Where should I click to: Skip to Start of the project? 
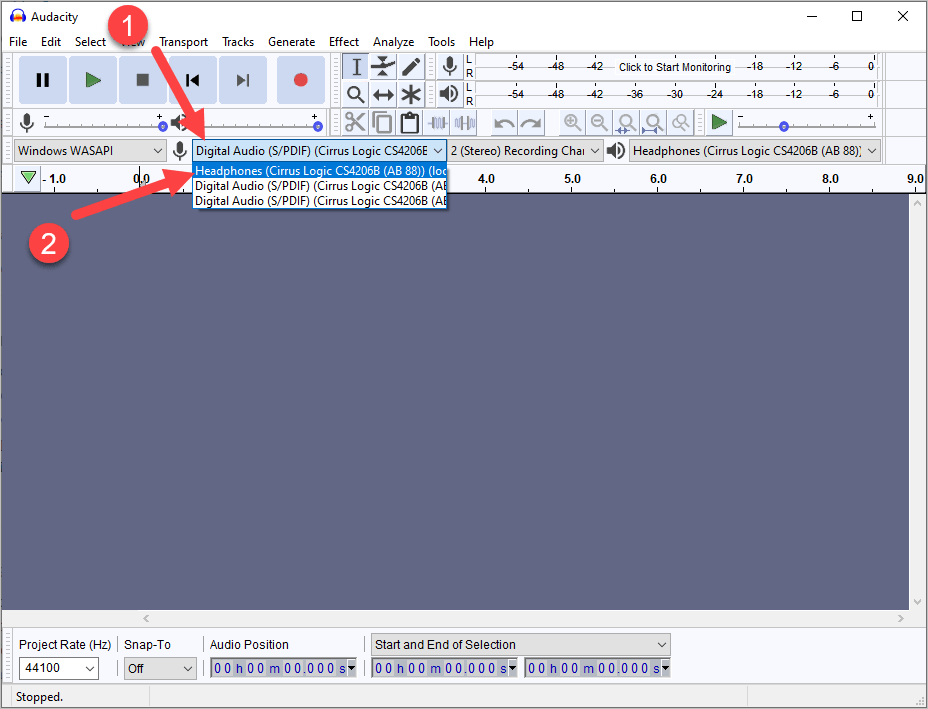tap(192, 80)
